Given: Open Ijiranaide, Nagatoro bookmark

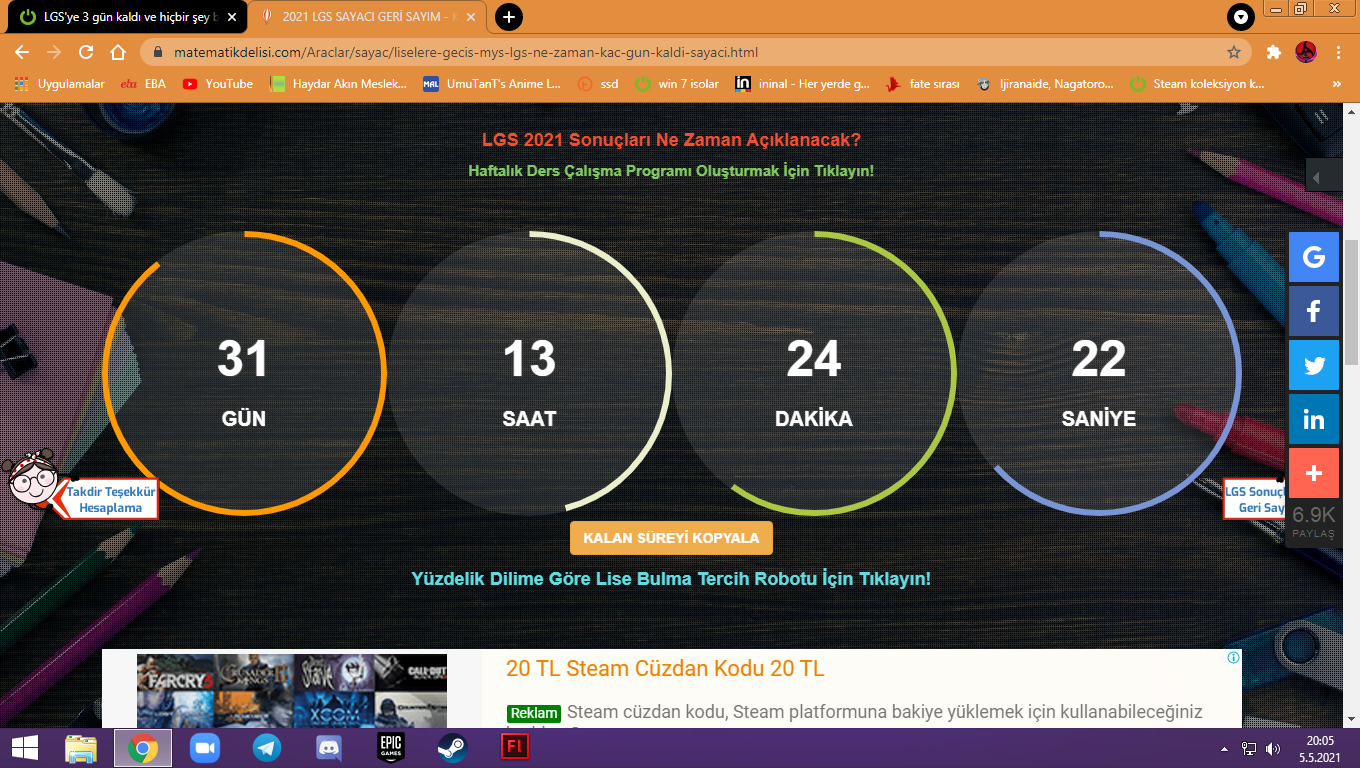Looking at the screenshot, I should point(1045,84).
